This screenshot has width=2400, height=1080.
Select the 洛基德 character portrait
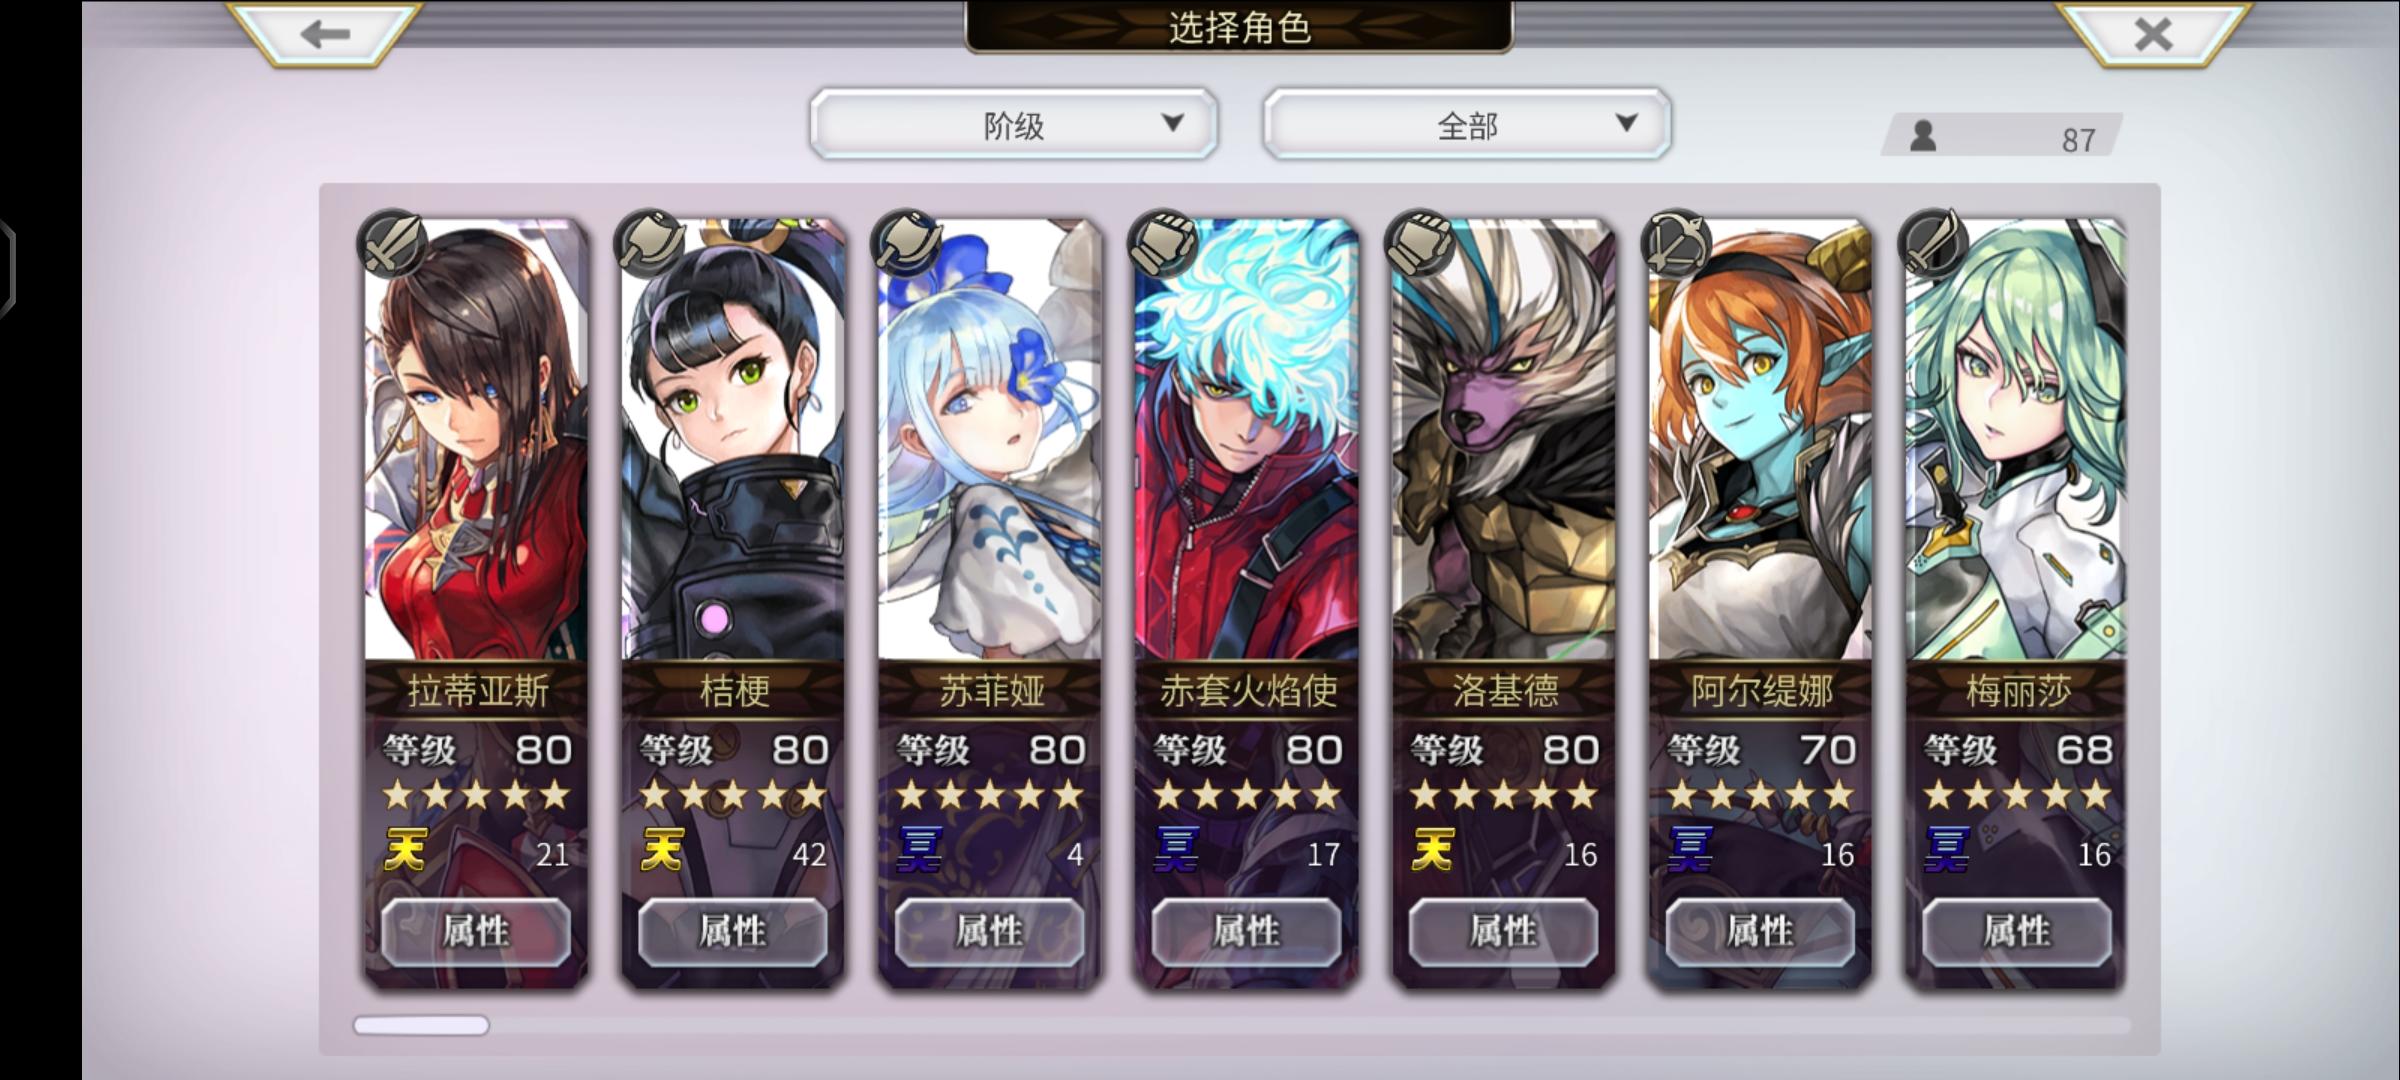coord(1504,440)
